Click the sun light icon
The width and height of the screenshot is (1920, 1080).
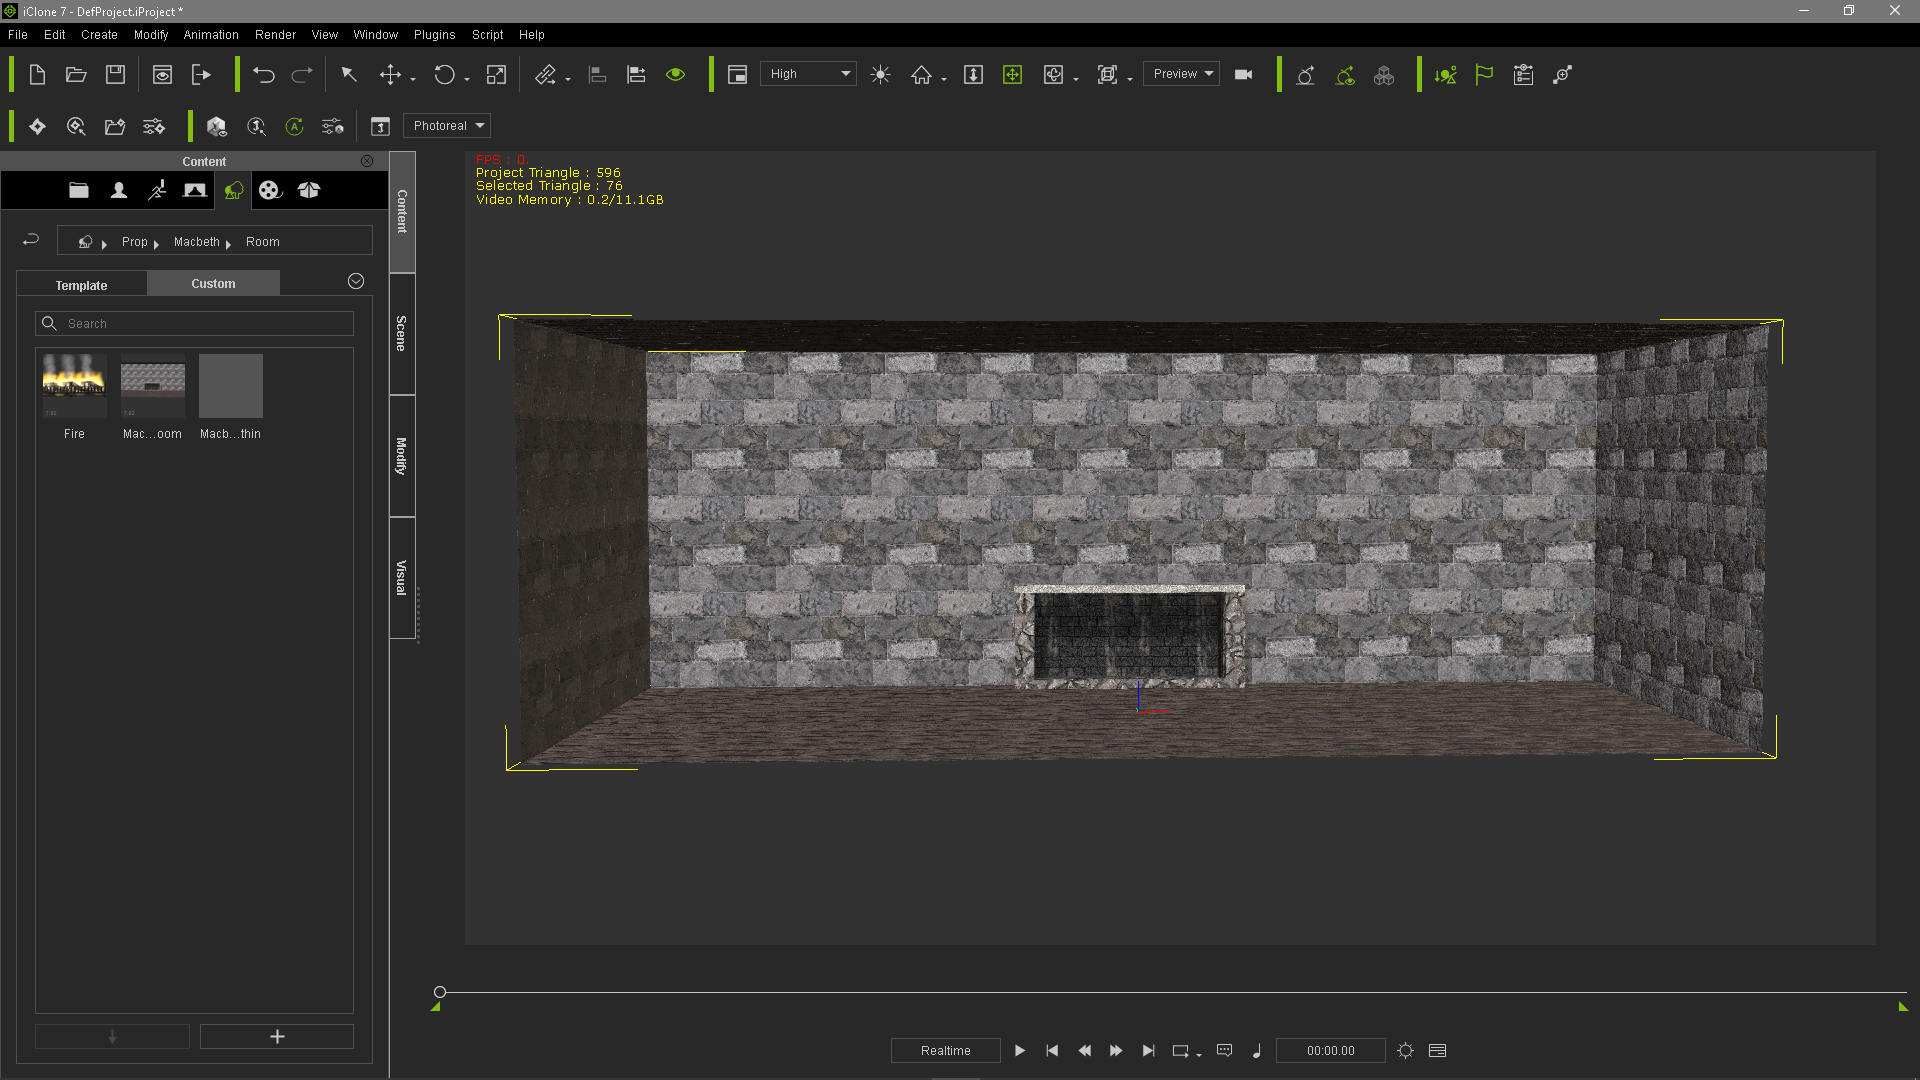(x=880, y=75)
